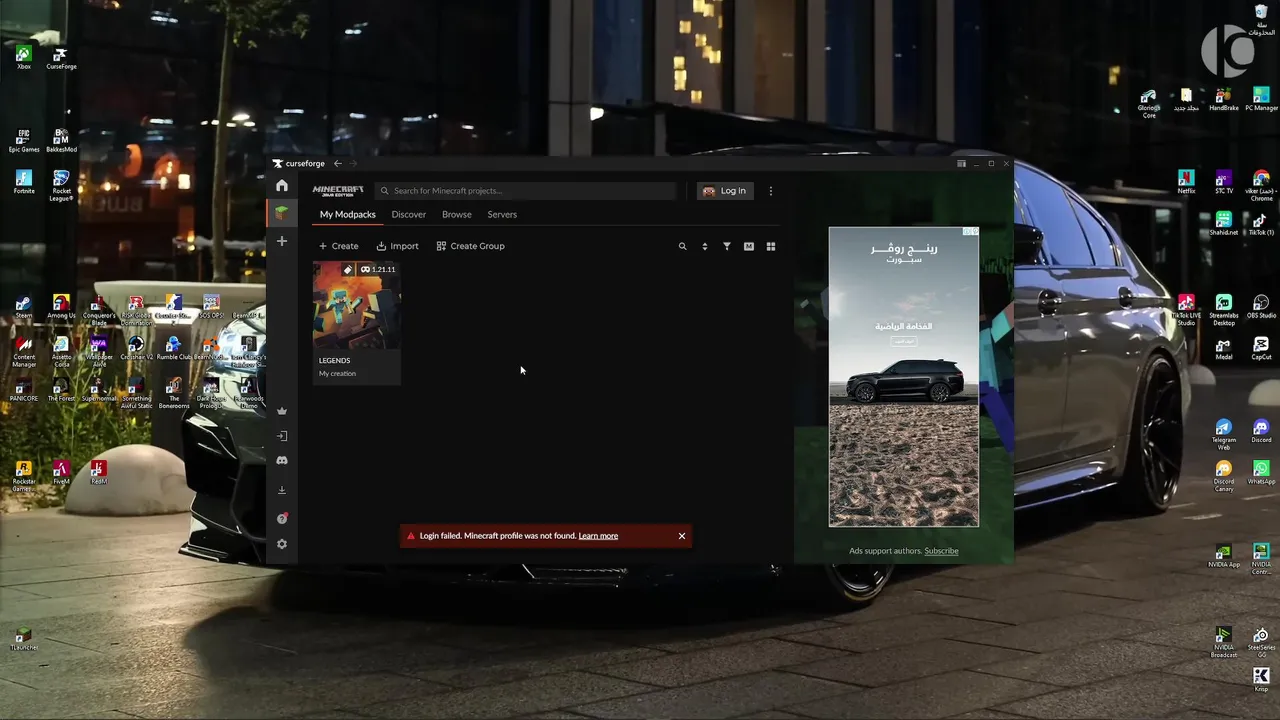This screenshot has height=720, width=1280.
Task: Open Xbox desktop shortcut
Action: point(23,58)
